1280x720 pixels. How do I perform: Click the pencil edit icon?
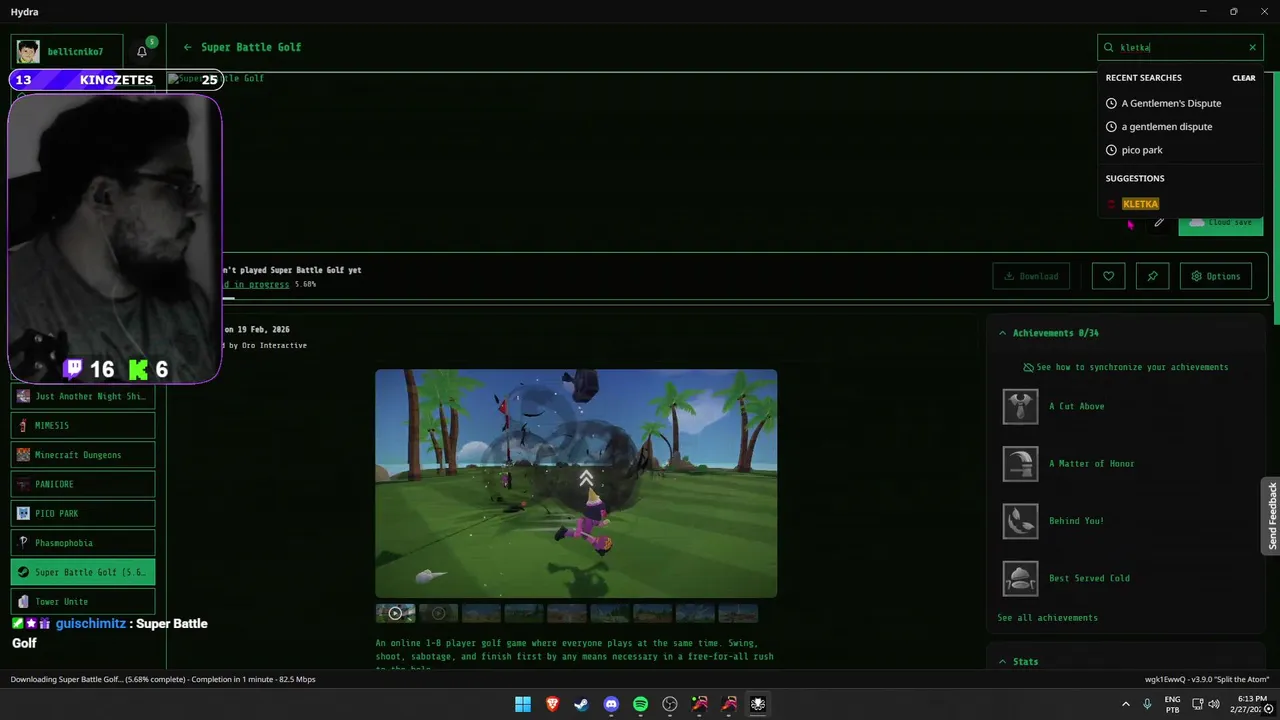coord(1159,222)
